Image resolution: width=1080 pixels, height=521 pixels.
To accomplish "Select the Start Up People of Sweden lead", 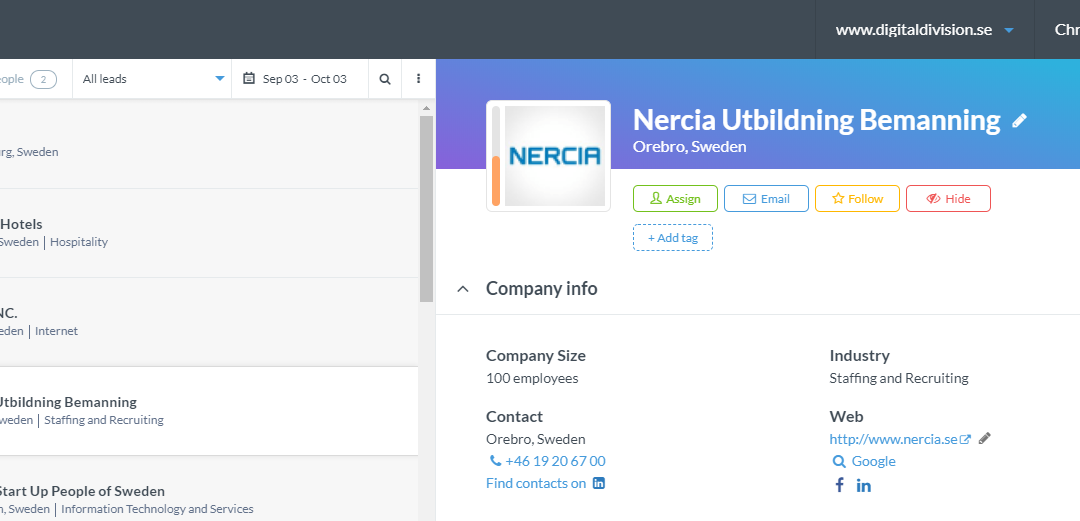I will click(x=209, y=489).
